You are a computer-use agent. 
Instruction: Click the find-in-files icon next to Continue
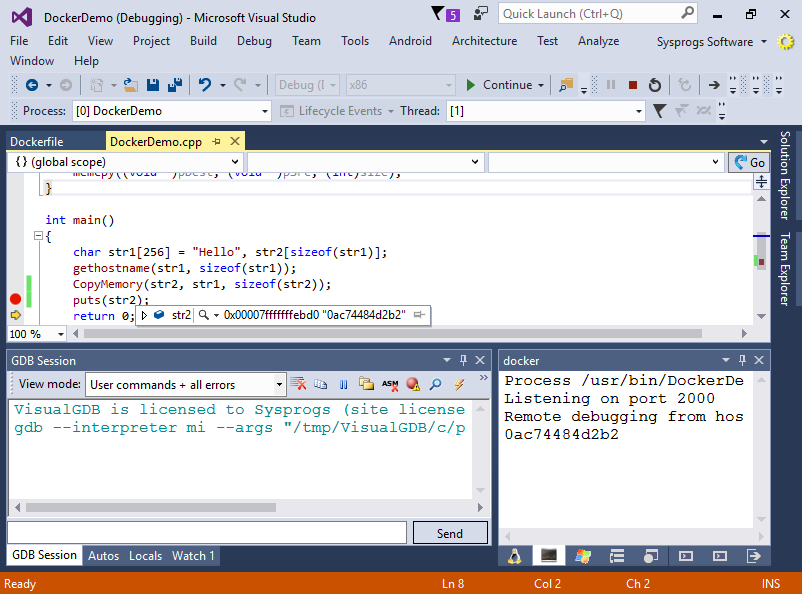coord(566,85)
